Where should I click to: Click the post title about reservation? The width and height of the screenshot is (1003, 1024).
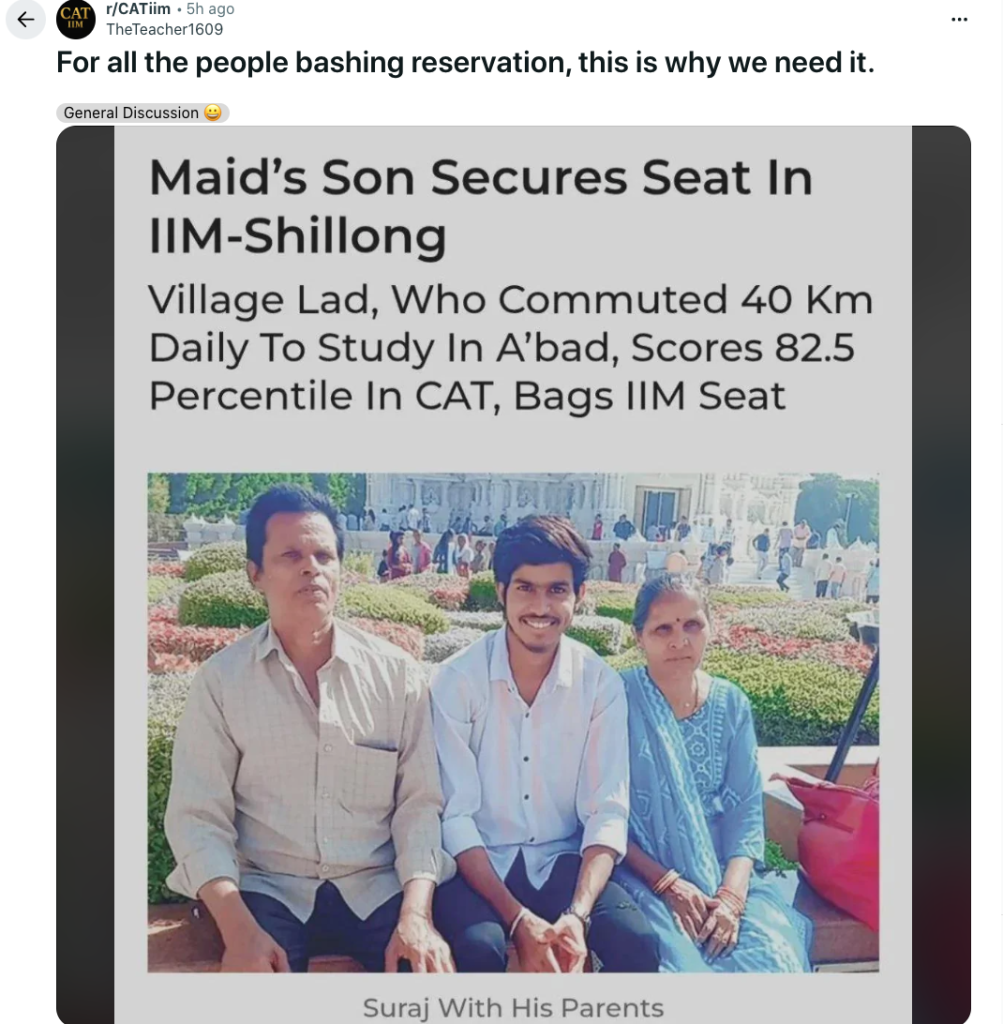click(465, 63)
